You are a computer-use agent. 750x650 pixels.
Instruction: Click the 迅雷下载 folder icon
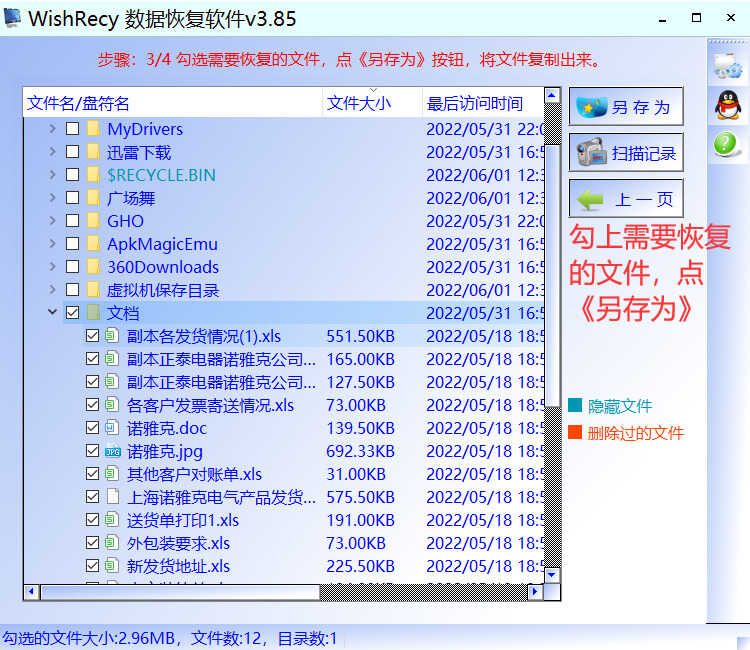[x=93, y=152]
